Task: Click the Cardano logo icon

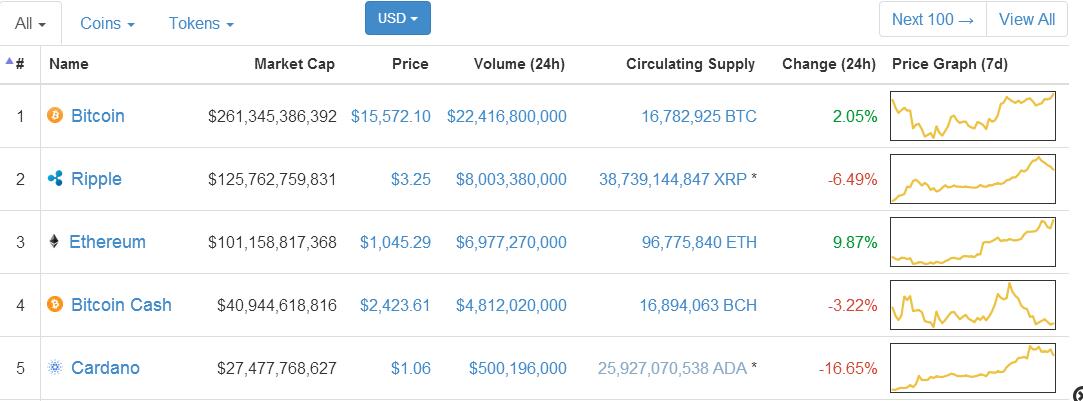Action: click(55, 368)
